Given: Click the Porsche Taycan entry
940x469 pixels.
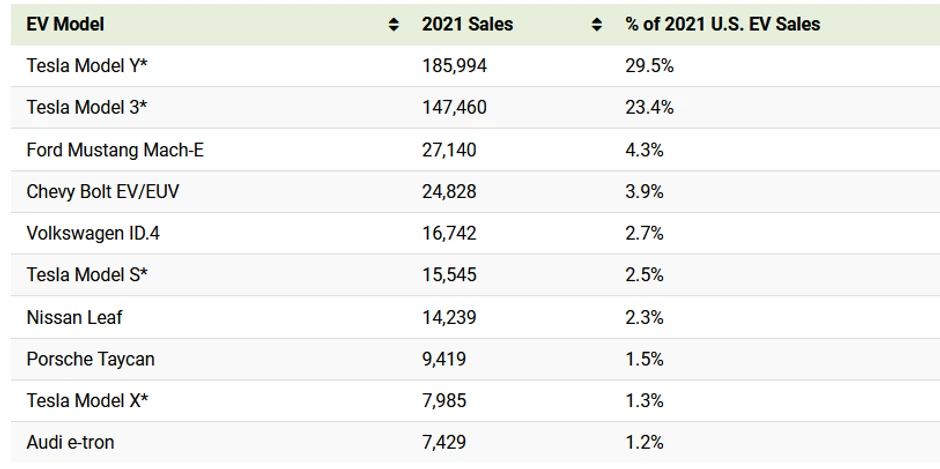Looking at the screenshot, I should tap(90, 358).
